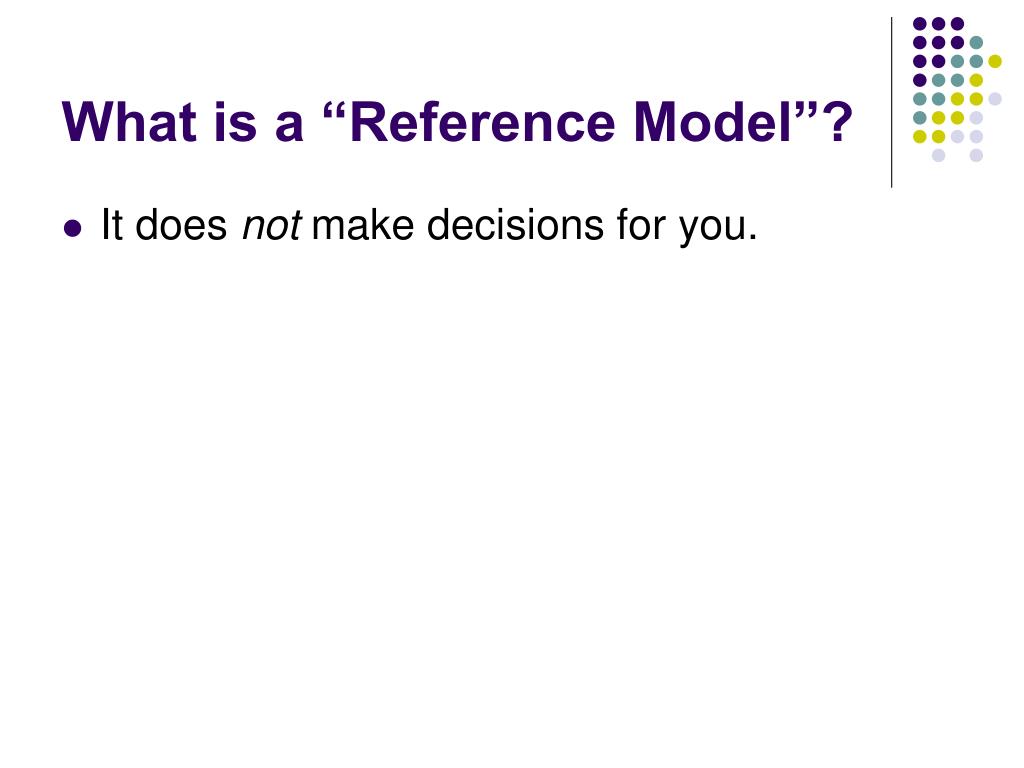Viewport: 1024px width, 768px height.
Task: Click the word "make" in the bullet text
Action: click(x=362, y=225)
